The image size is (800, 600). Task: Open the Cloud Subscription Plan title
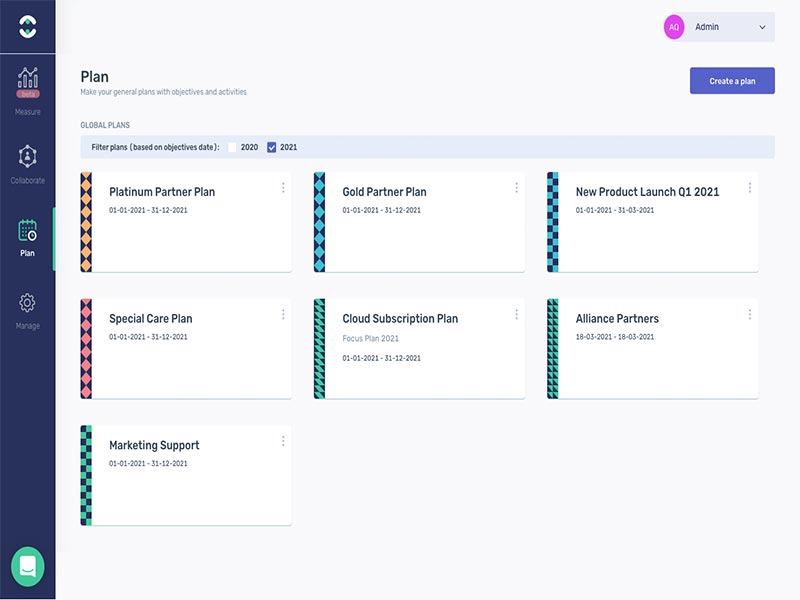400,319
